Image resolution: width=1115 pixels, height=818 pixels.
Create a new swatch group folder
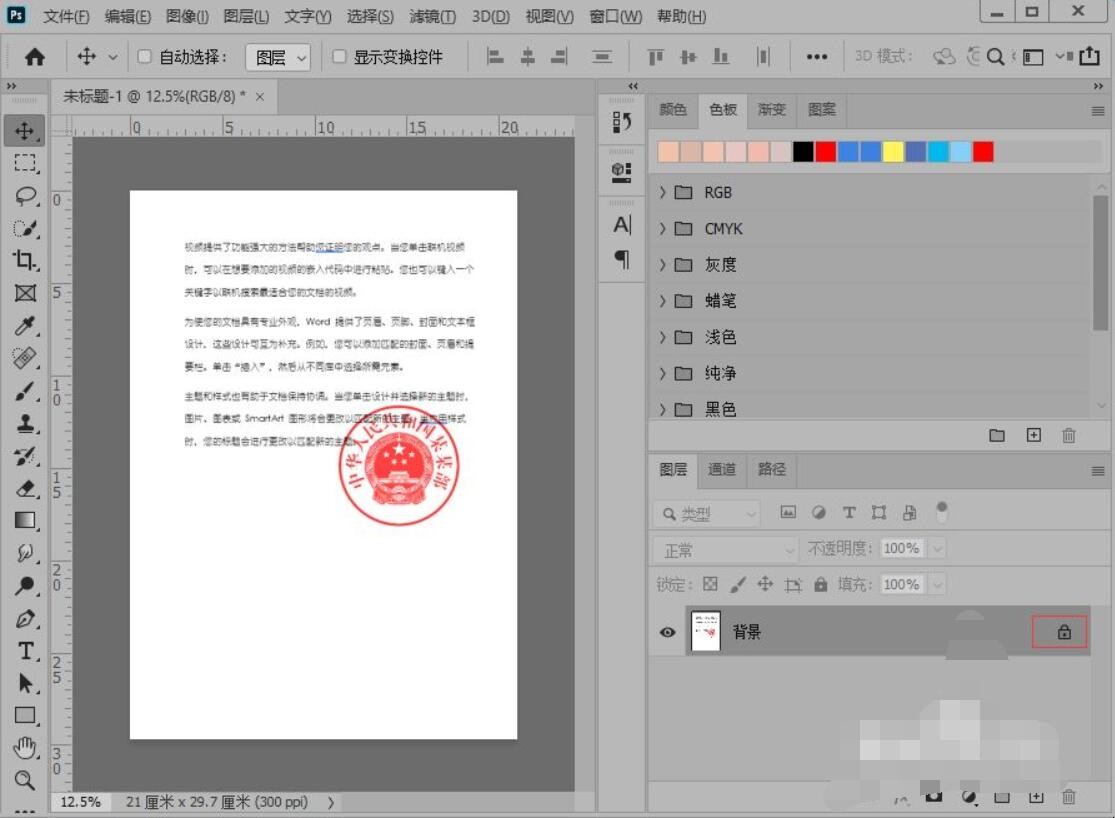[997, 435]
